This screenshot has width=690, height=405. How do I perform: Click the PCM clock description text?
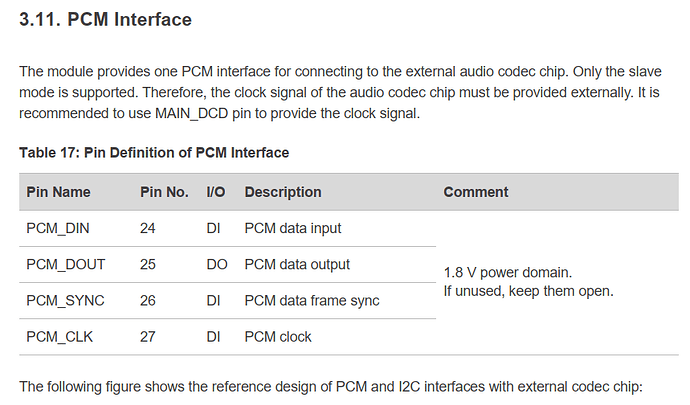[278, 337]
